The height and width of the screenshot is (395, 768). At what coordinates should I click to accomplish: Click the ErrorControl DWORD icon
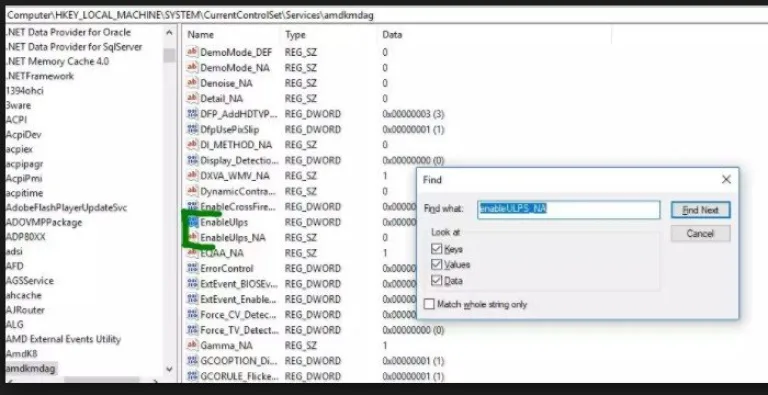[x=192, y=269]
